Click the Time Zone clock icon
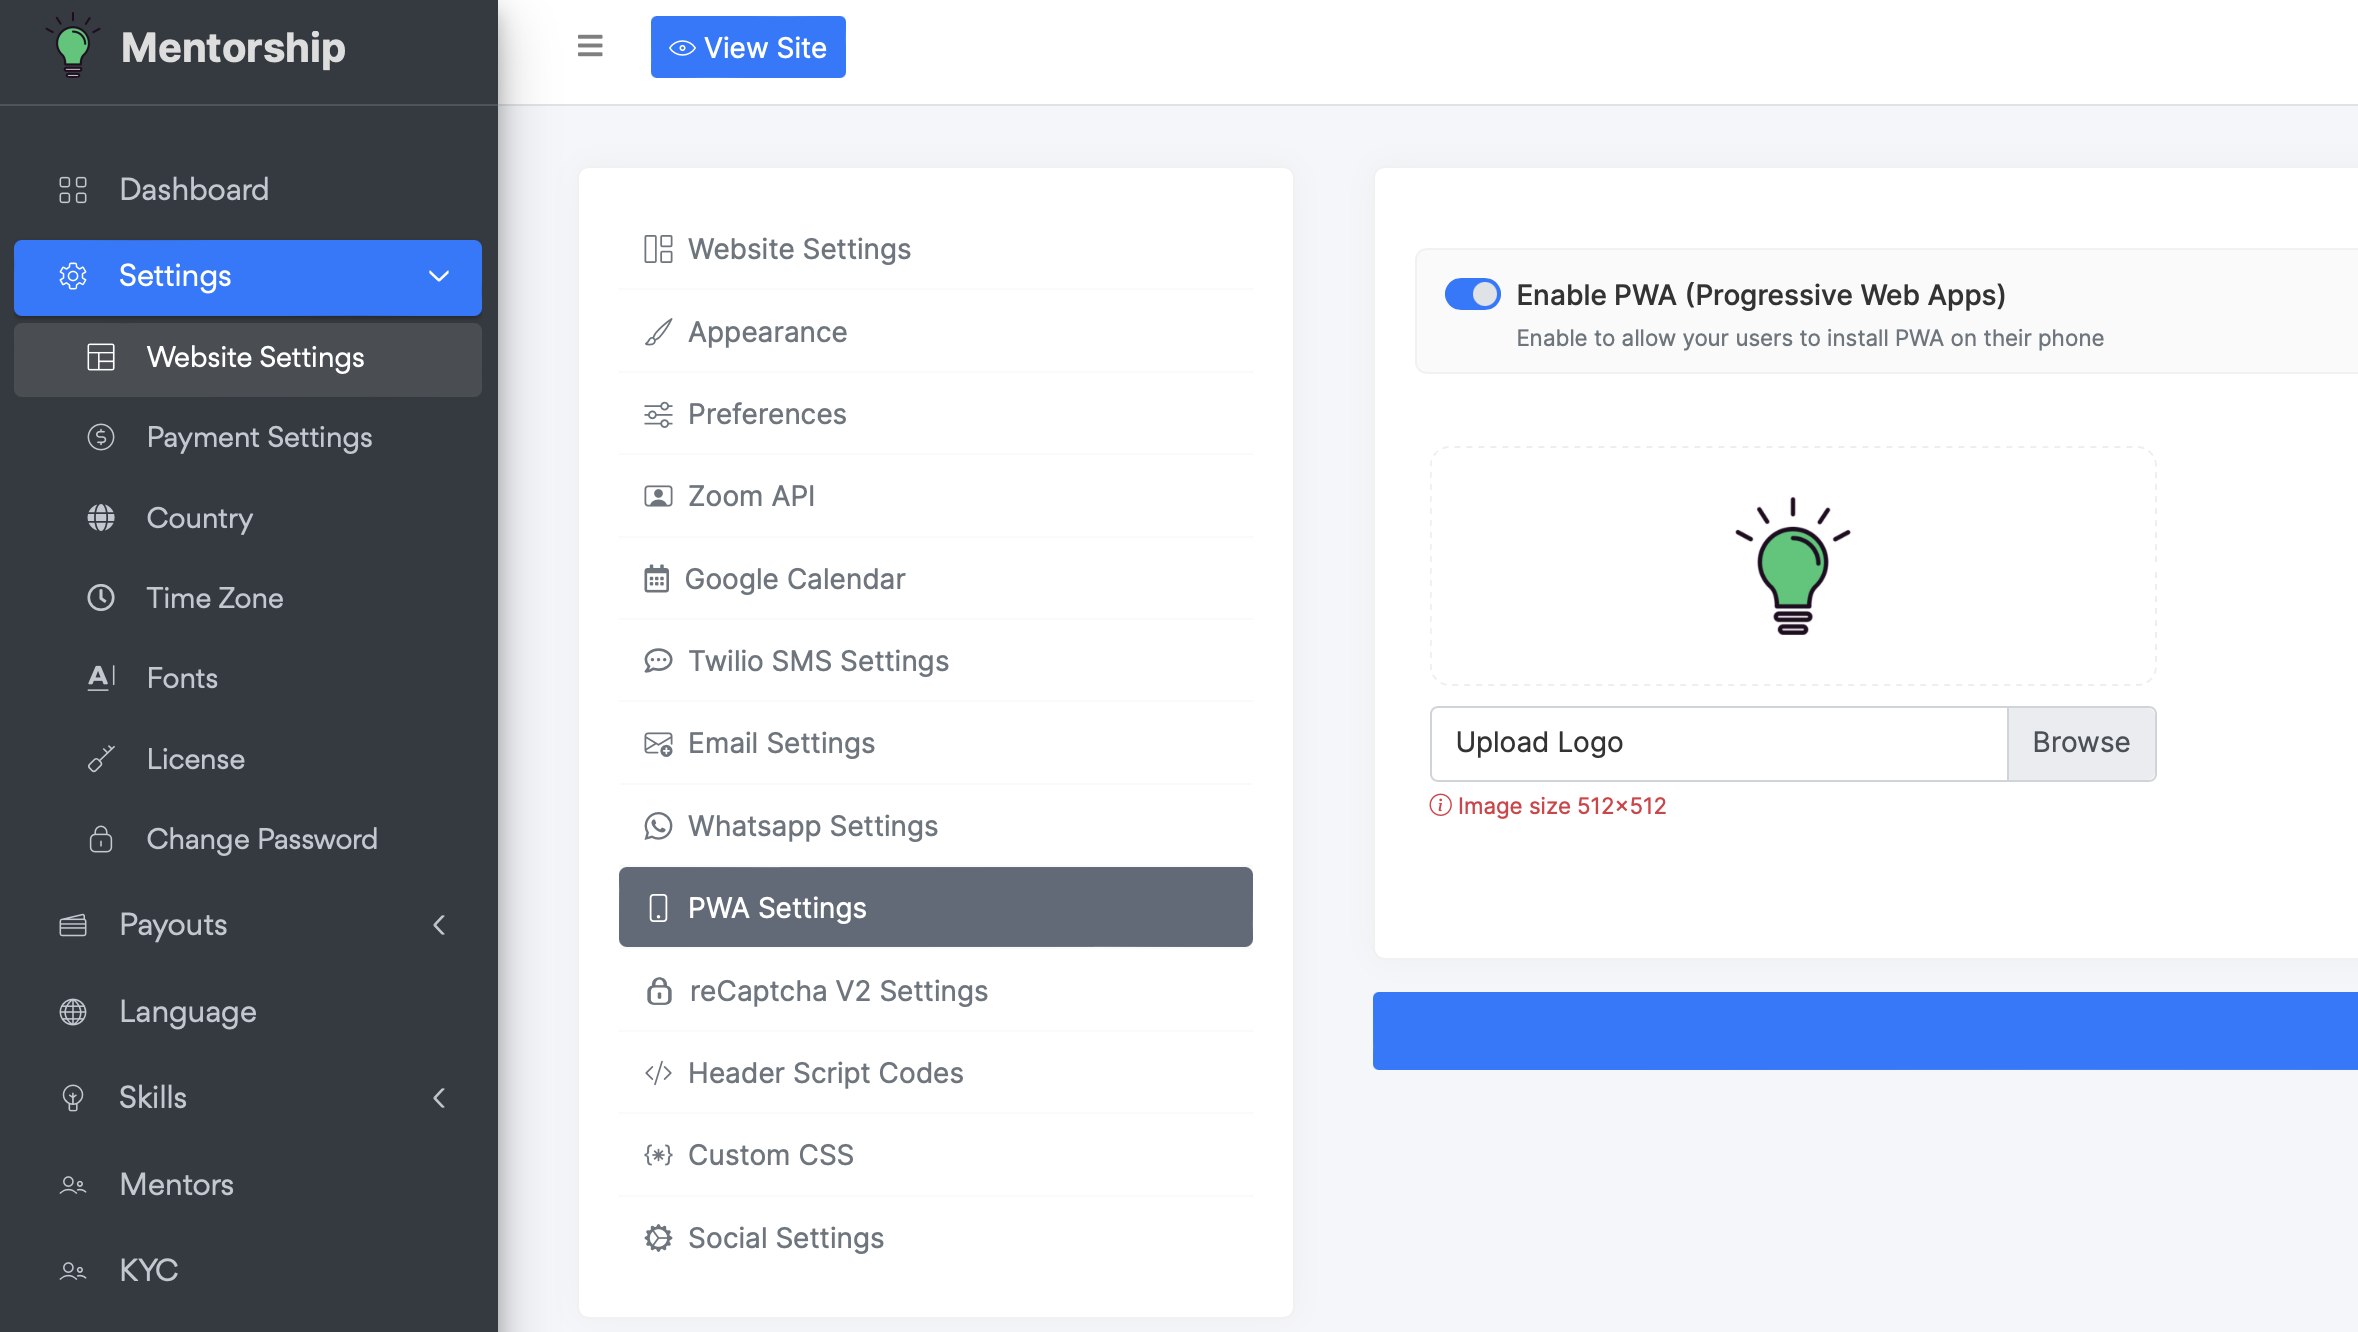 101,598
